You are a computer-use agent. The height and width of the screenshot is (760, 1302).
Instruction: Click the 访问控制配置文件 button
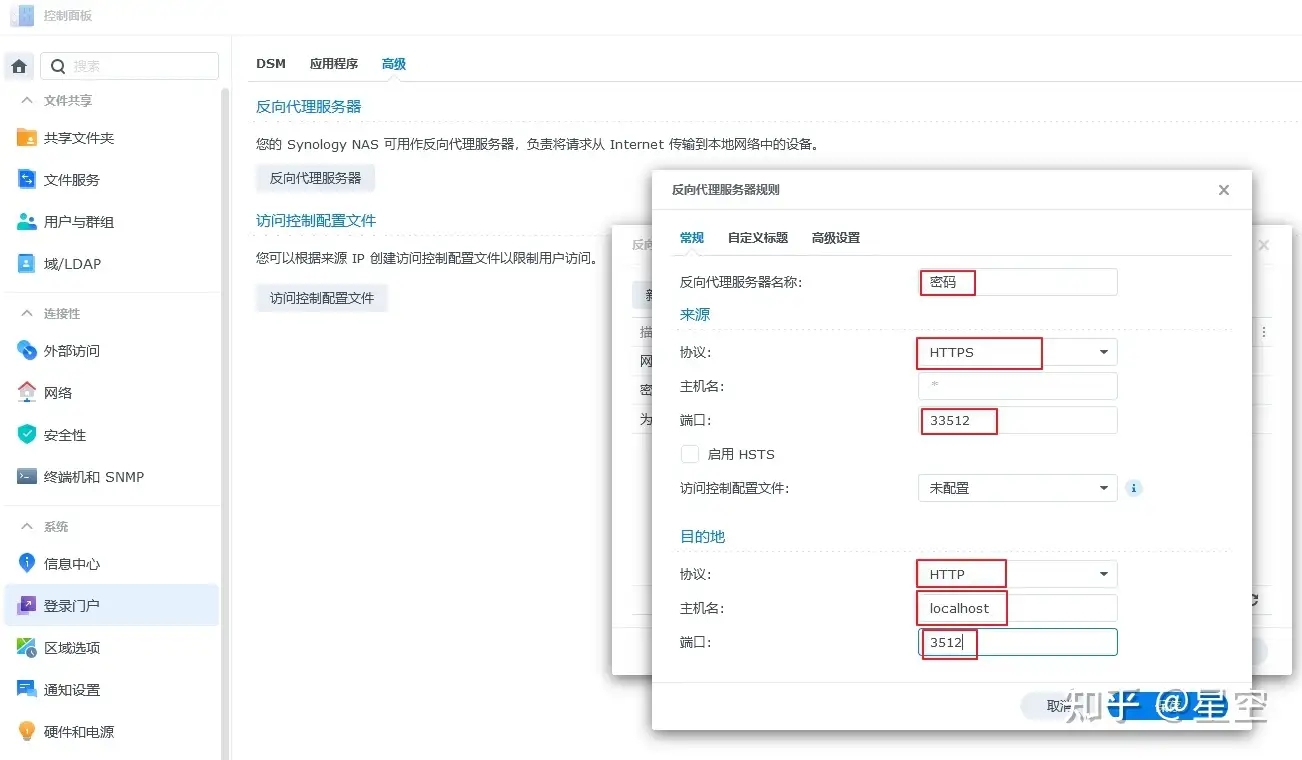(x=321, y=298)
